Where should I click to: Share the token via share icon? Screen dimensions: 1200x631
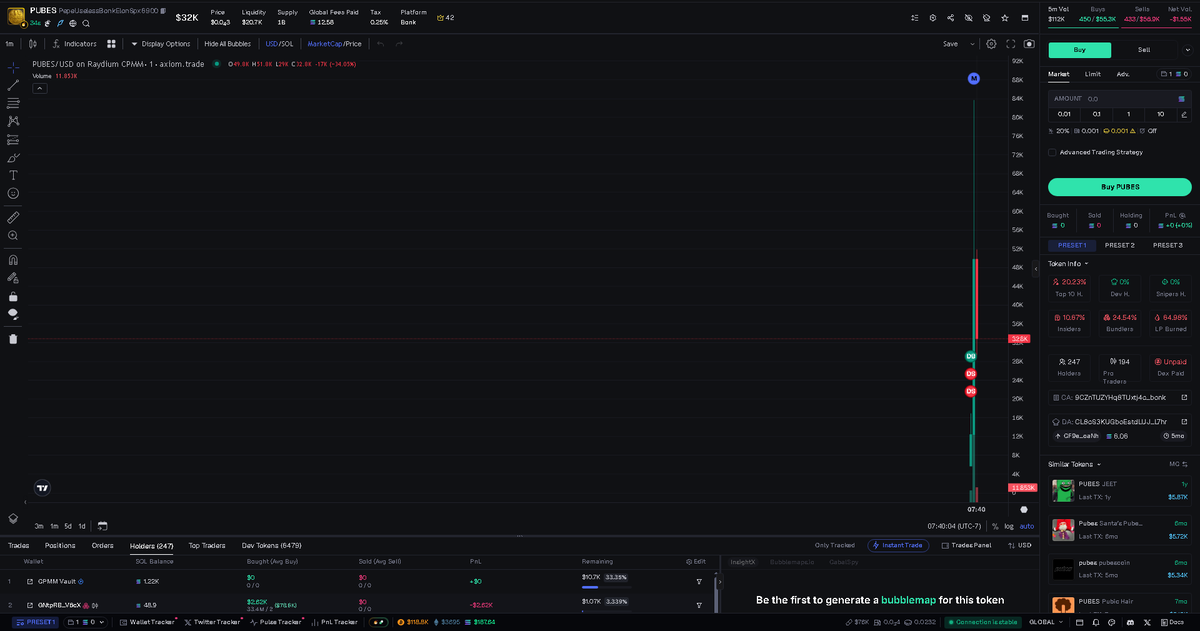click(x=950, y=18)
